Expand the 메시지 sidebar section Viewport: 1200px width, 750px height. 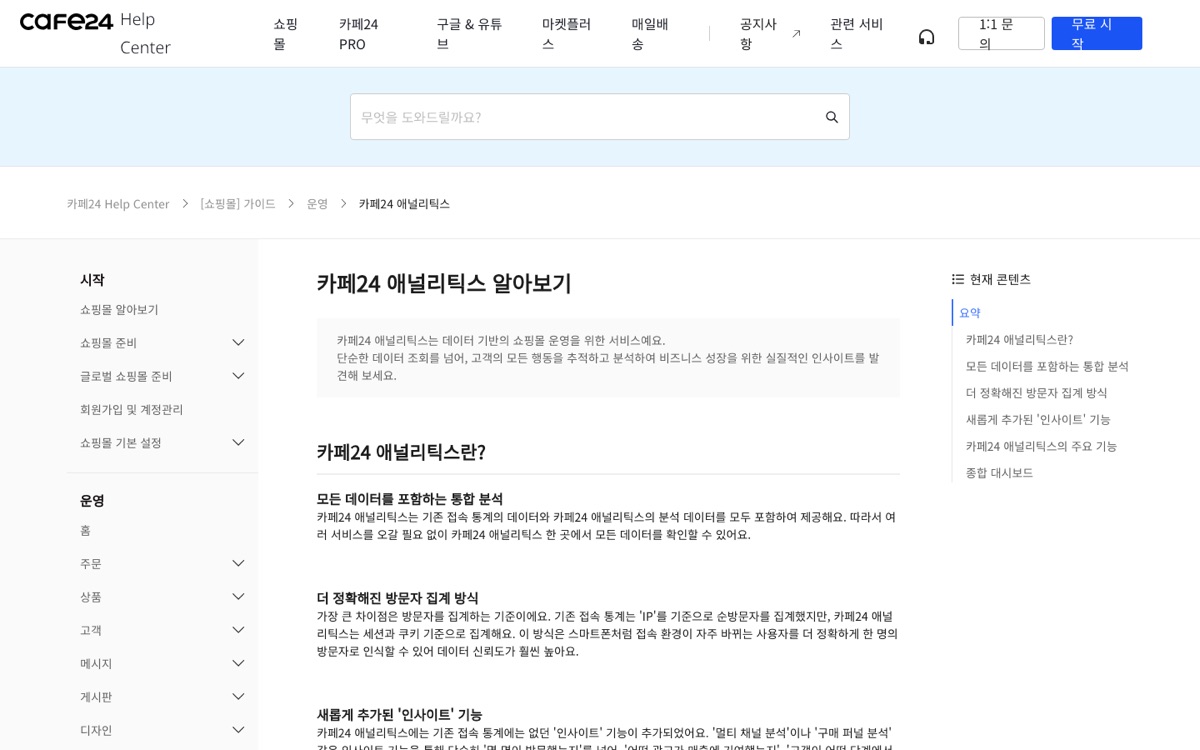point(238,664)
